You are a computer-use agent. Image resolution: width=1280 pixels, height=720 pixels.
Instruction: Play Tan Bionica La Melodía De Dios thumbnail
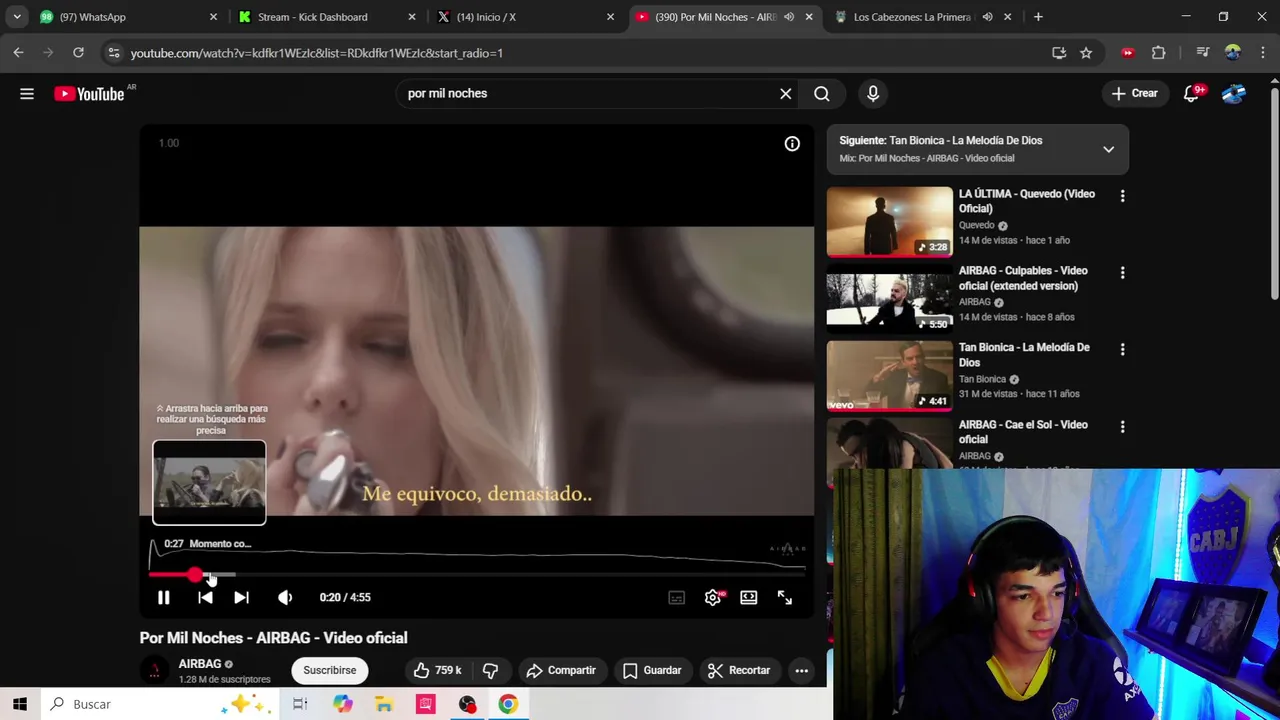890,375
